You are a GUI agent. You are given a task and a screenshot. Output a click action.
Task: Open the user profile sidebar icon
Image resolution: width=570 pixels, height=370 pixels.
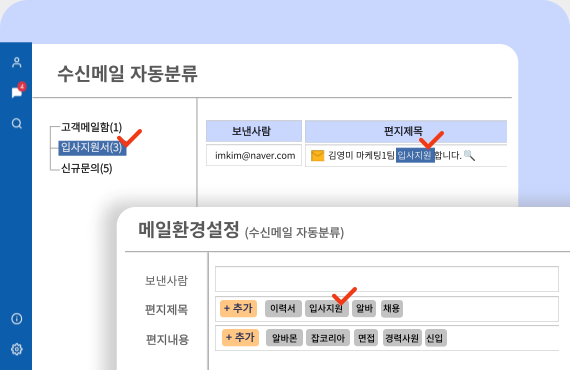[17, 62]
